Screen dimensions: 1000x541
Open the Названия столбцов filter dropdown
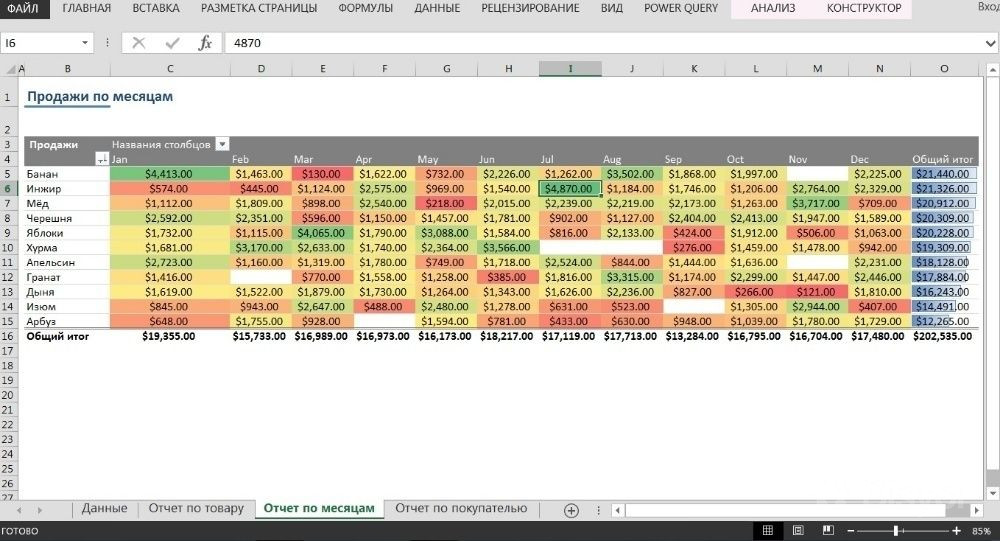tap(222, 144)
